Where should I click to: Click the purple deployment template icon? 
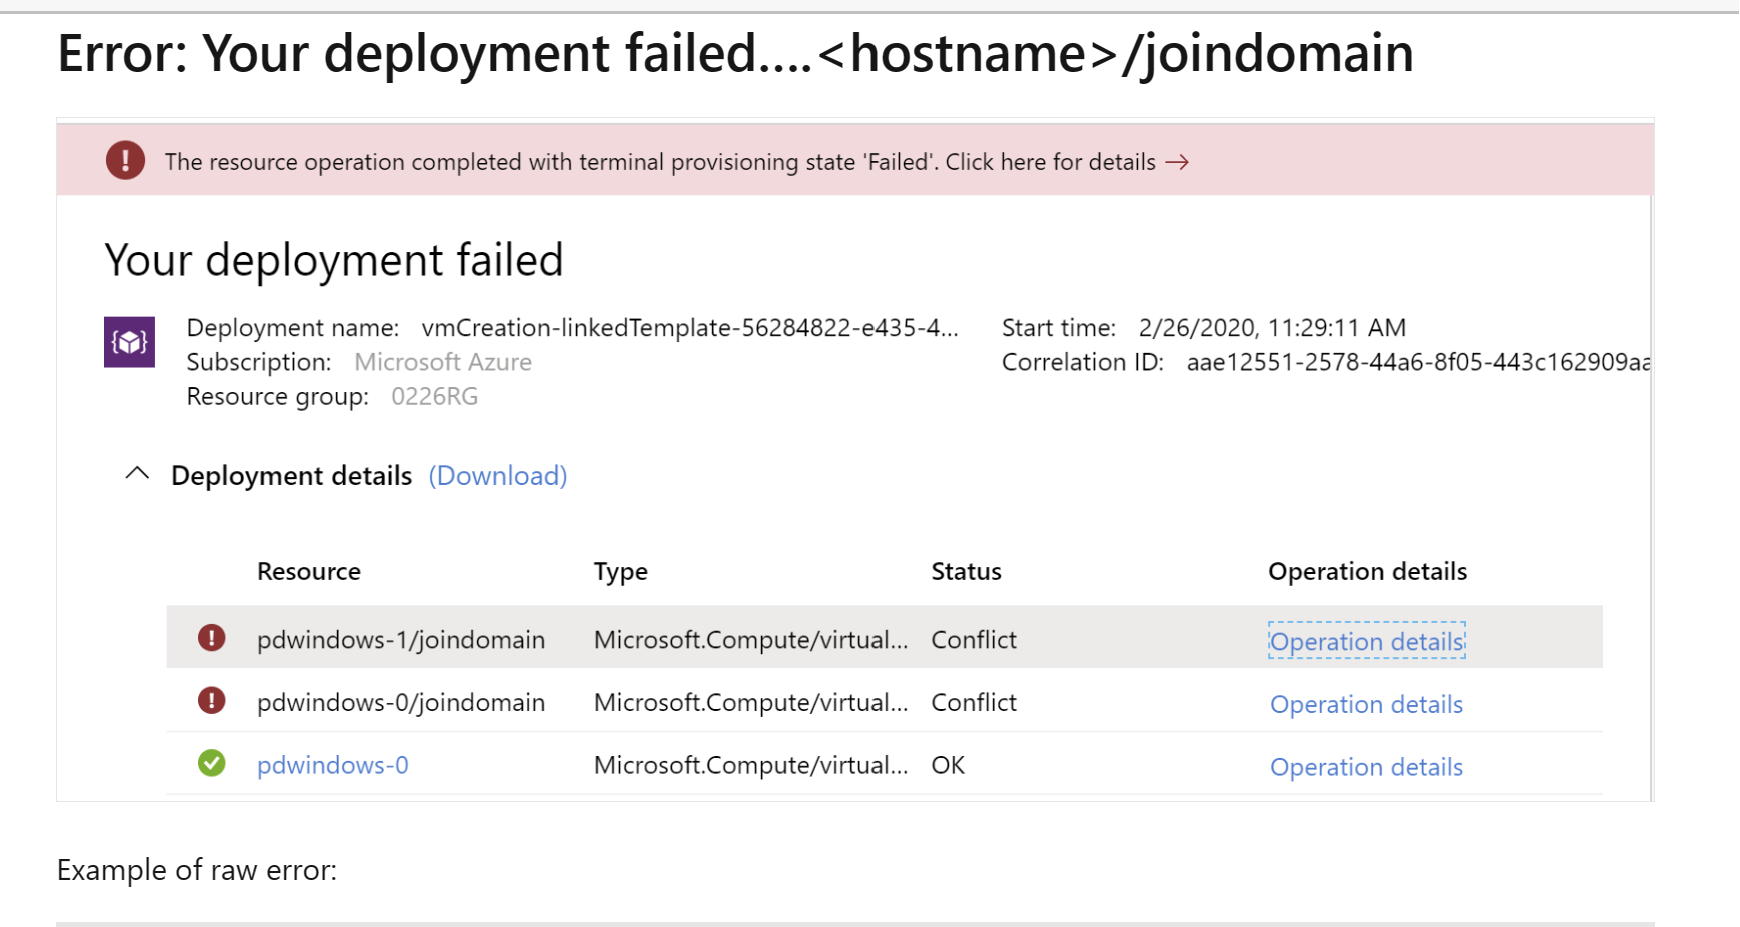click(x=129, y=342)
